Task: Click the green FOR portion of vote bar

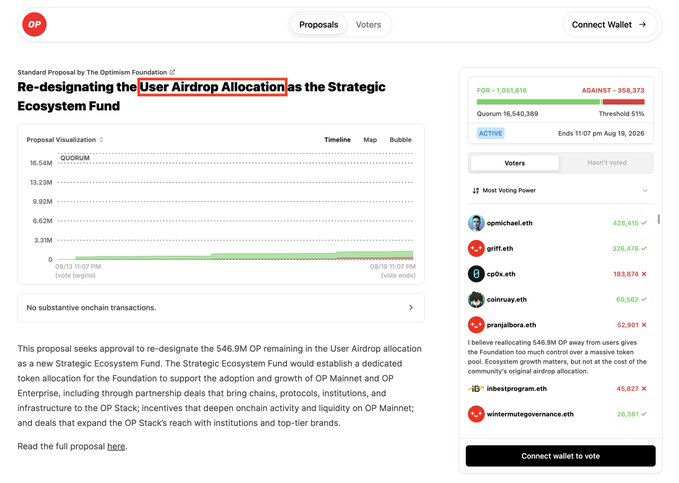Action: click(x=538, y=102)
